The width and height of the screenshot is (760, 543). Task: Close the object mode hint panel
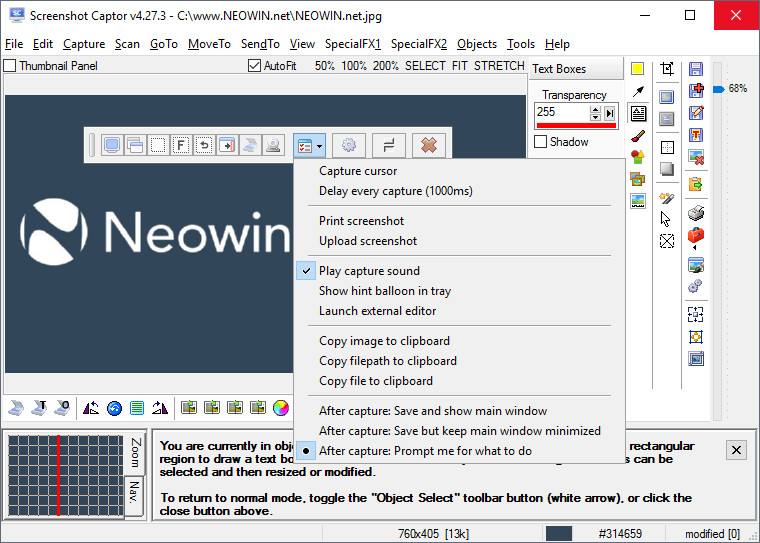click(736, 450)
